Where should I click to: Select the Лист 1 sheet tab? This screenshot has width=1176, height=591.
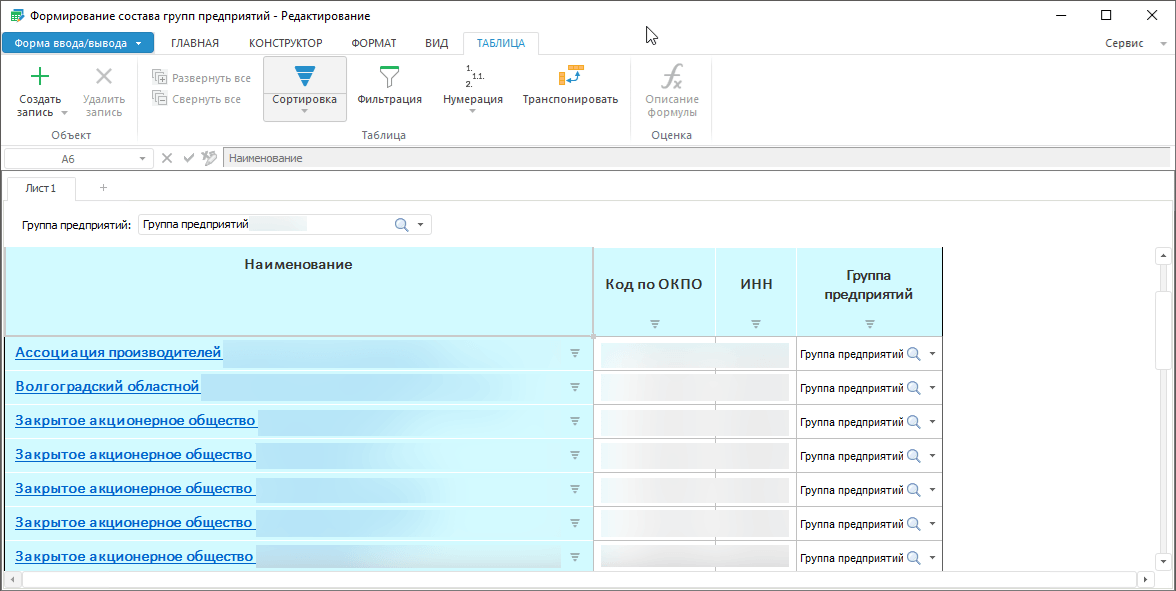click(41, 188)
